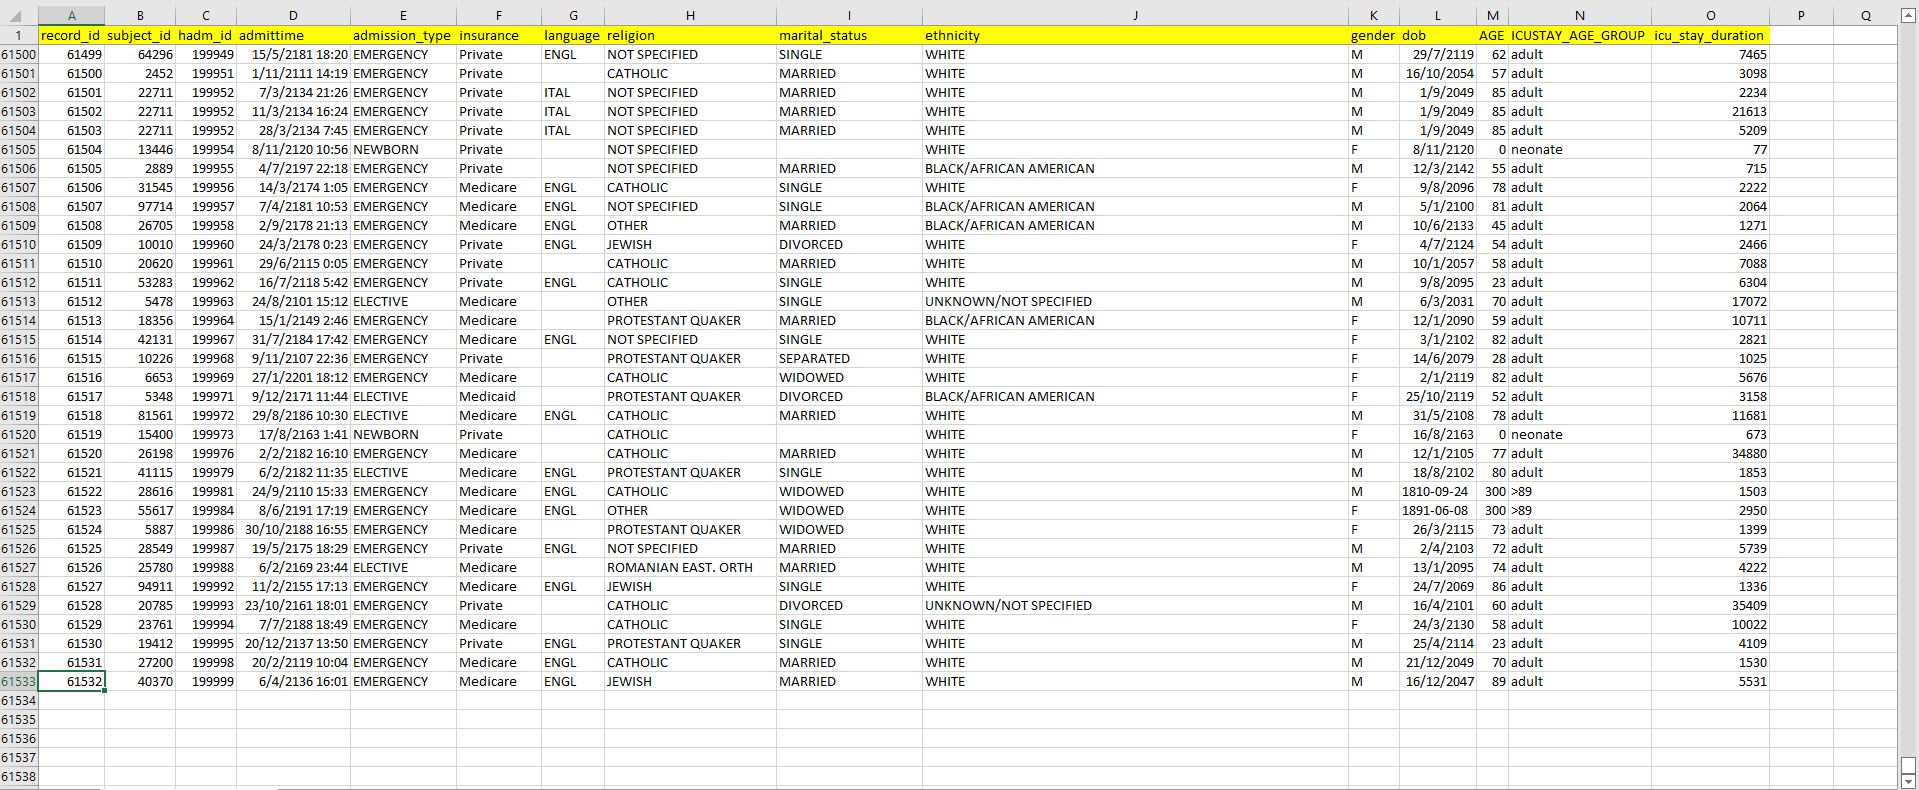Click the hadm_id cell 199949
1919x790 pixels.
[x=206, y=54]
